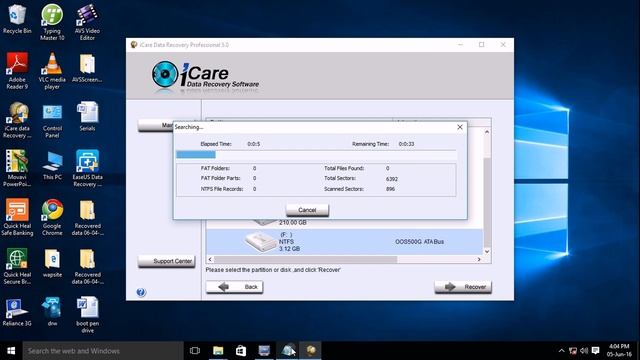Select the F: NTFS 3.12 GB partition row
This screenshot has height=360, width=640.
[x=344, y=242]
